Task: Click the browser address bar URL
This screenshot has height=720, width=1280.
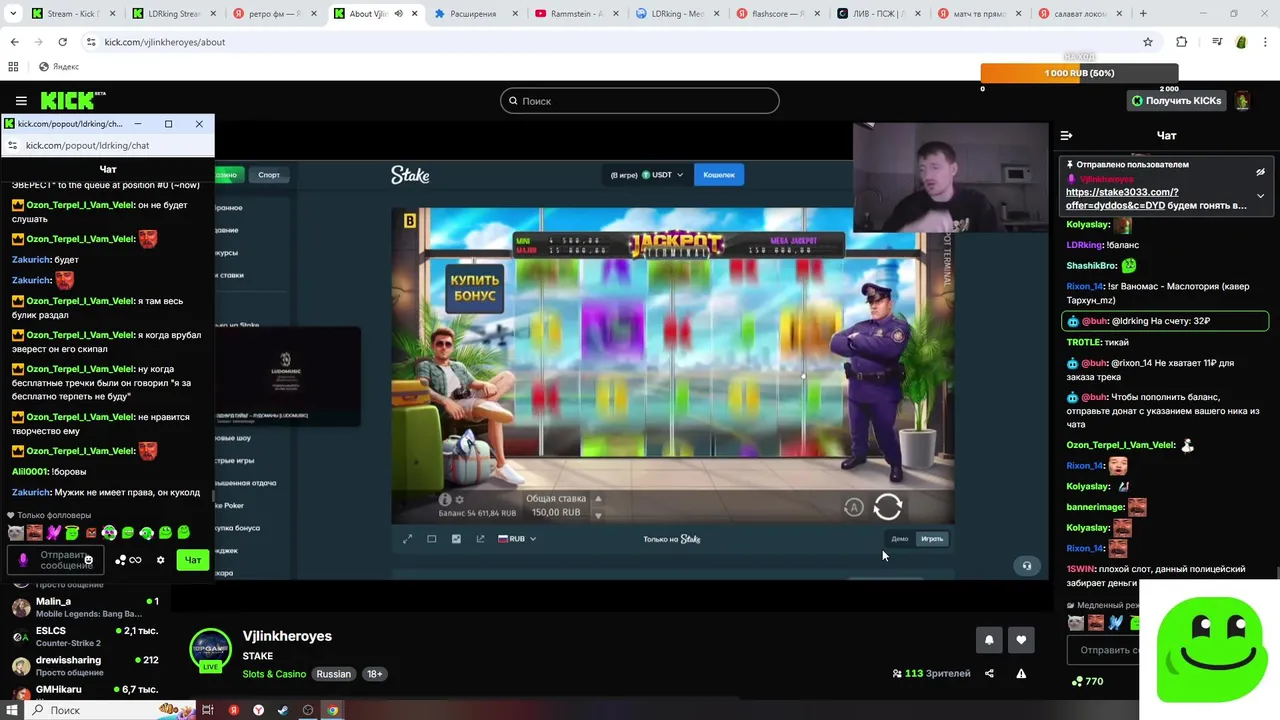Action: pyautogui.click(x=164, y=42)
